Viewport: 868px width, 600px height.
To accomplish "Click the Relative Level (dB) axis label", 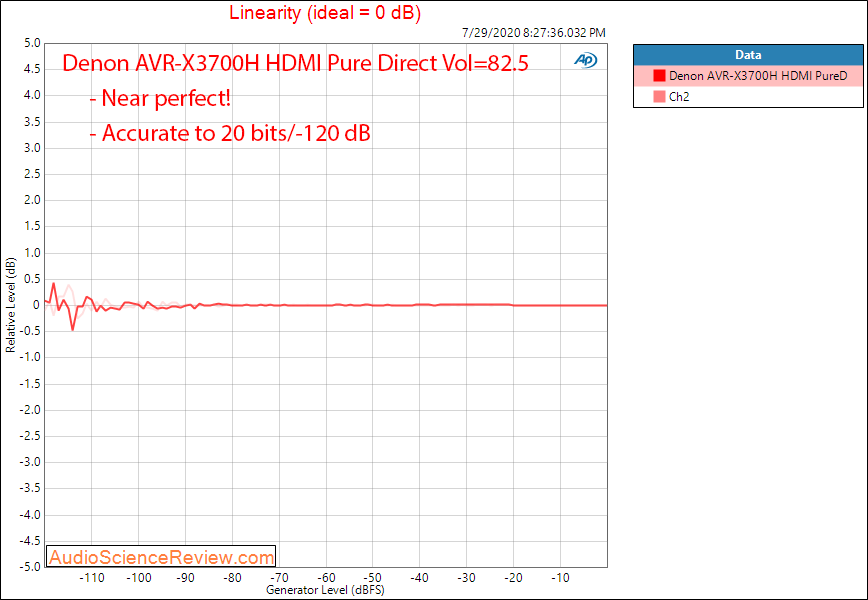I will 10,305.
